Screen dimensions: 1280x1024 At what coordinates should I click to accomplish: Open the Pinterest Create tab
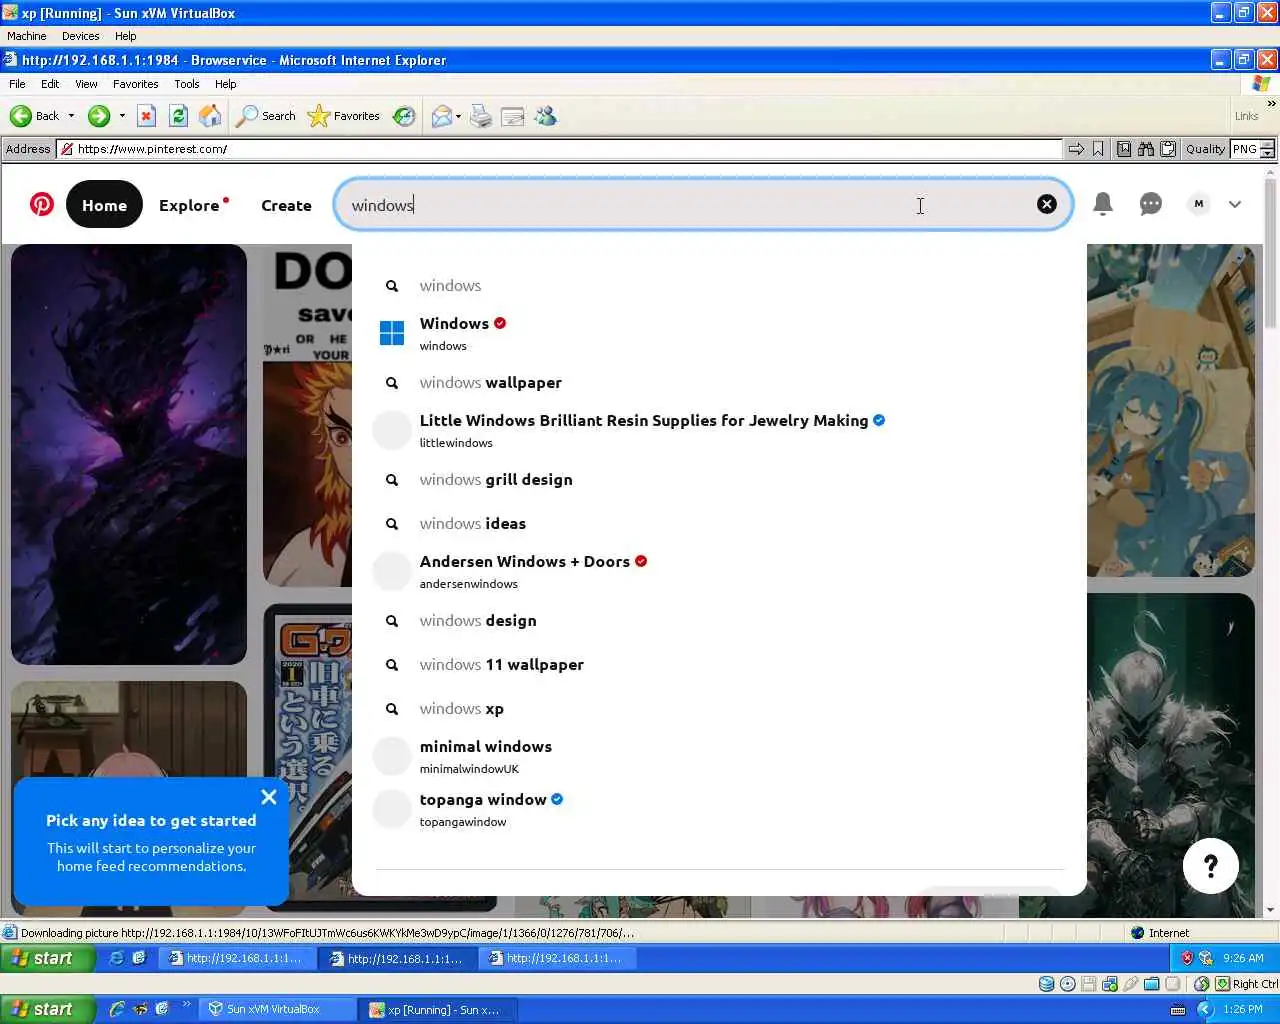286,205
